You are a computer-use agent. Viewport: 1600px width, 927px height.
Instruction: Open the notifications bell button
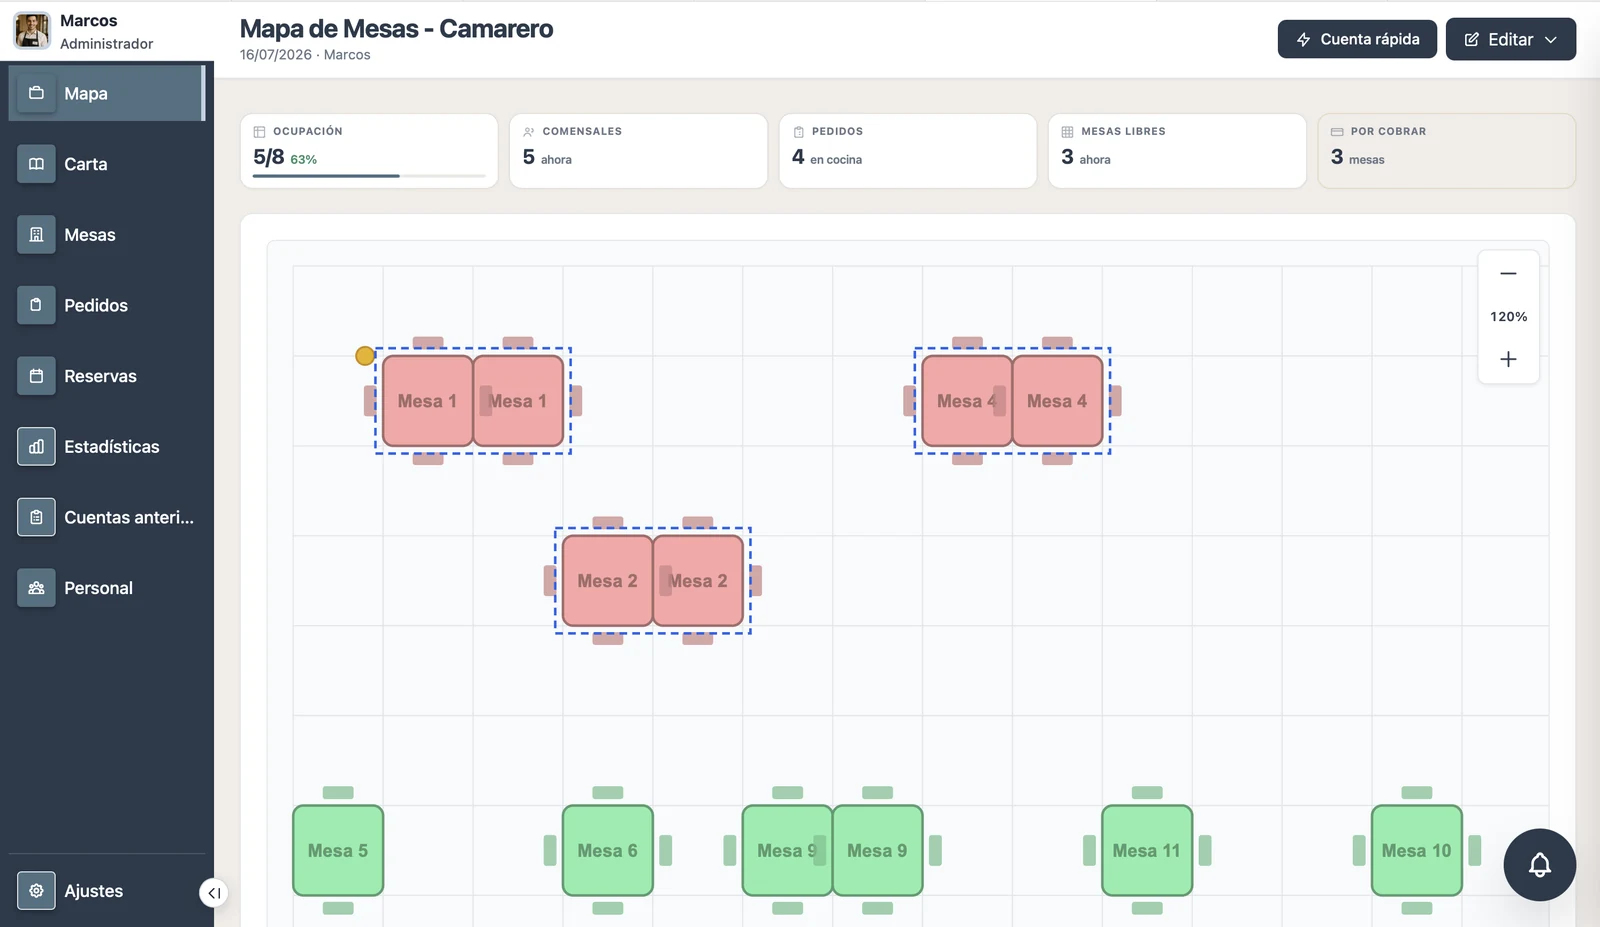[1539, 865]
